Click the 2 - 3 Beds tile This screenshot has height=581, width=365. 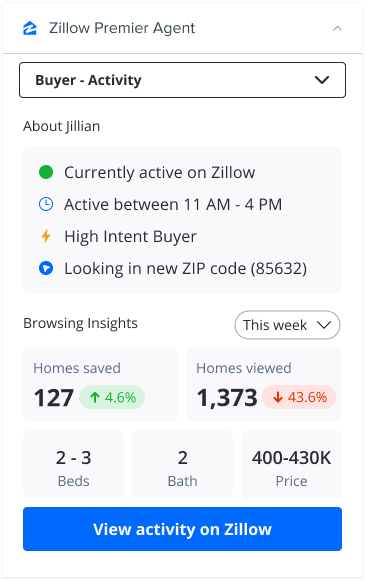point(73,465)
